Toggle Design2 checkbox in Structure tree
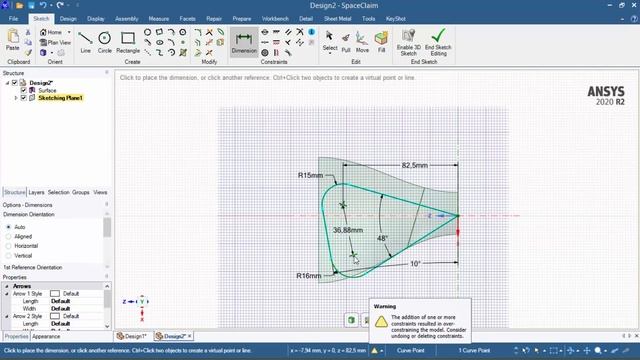This screenshot has width=640, height=360. [x=15, y=83]
